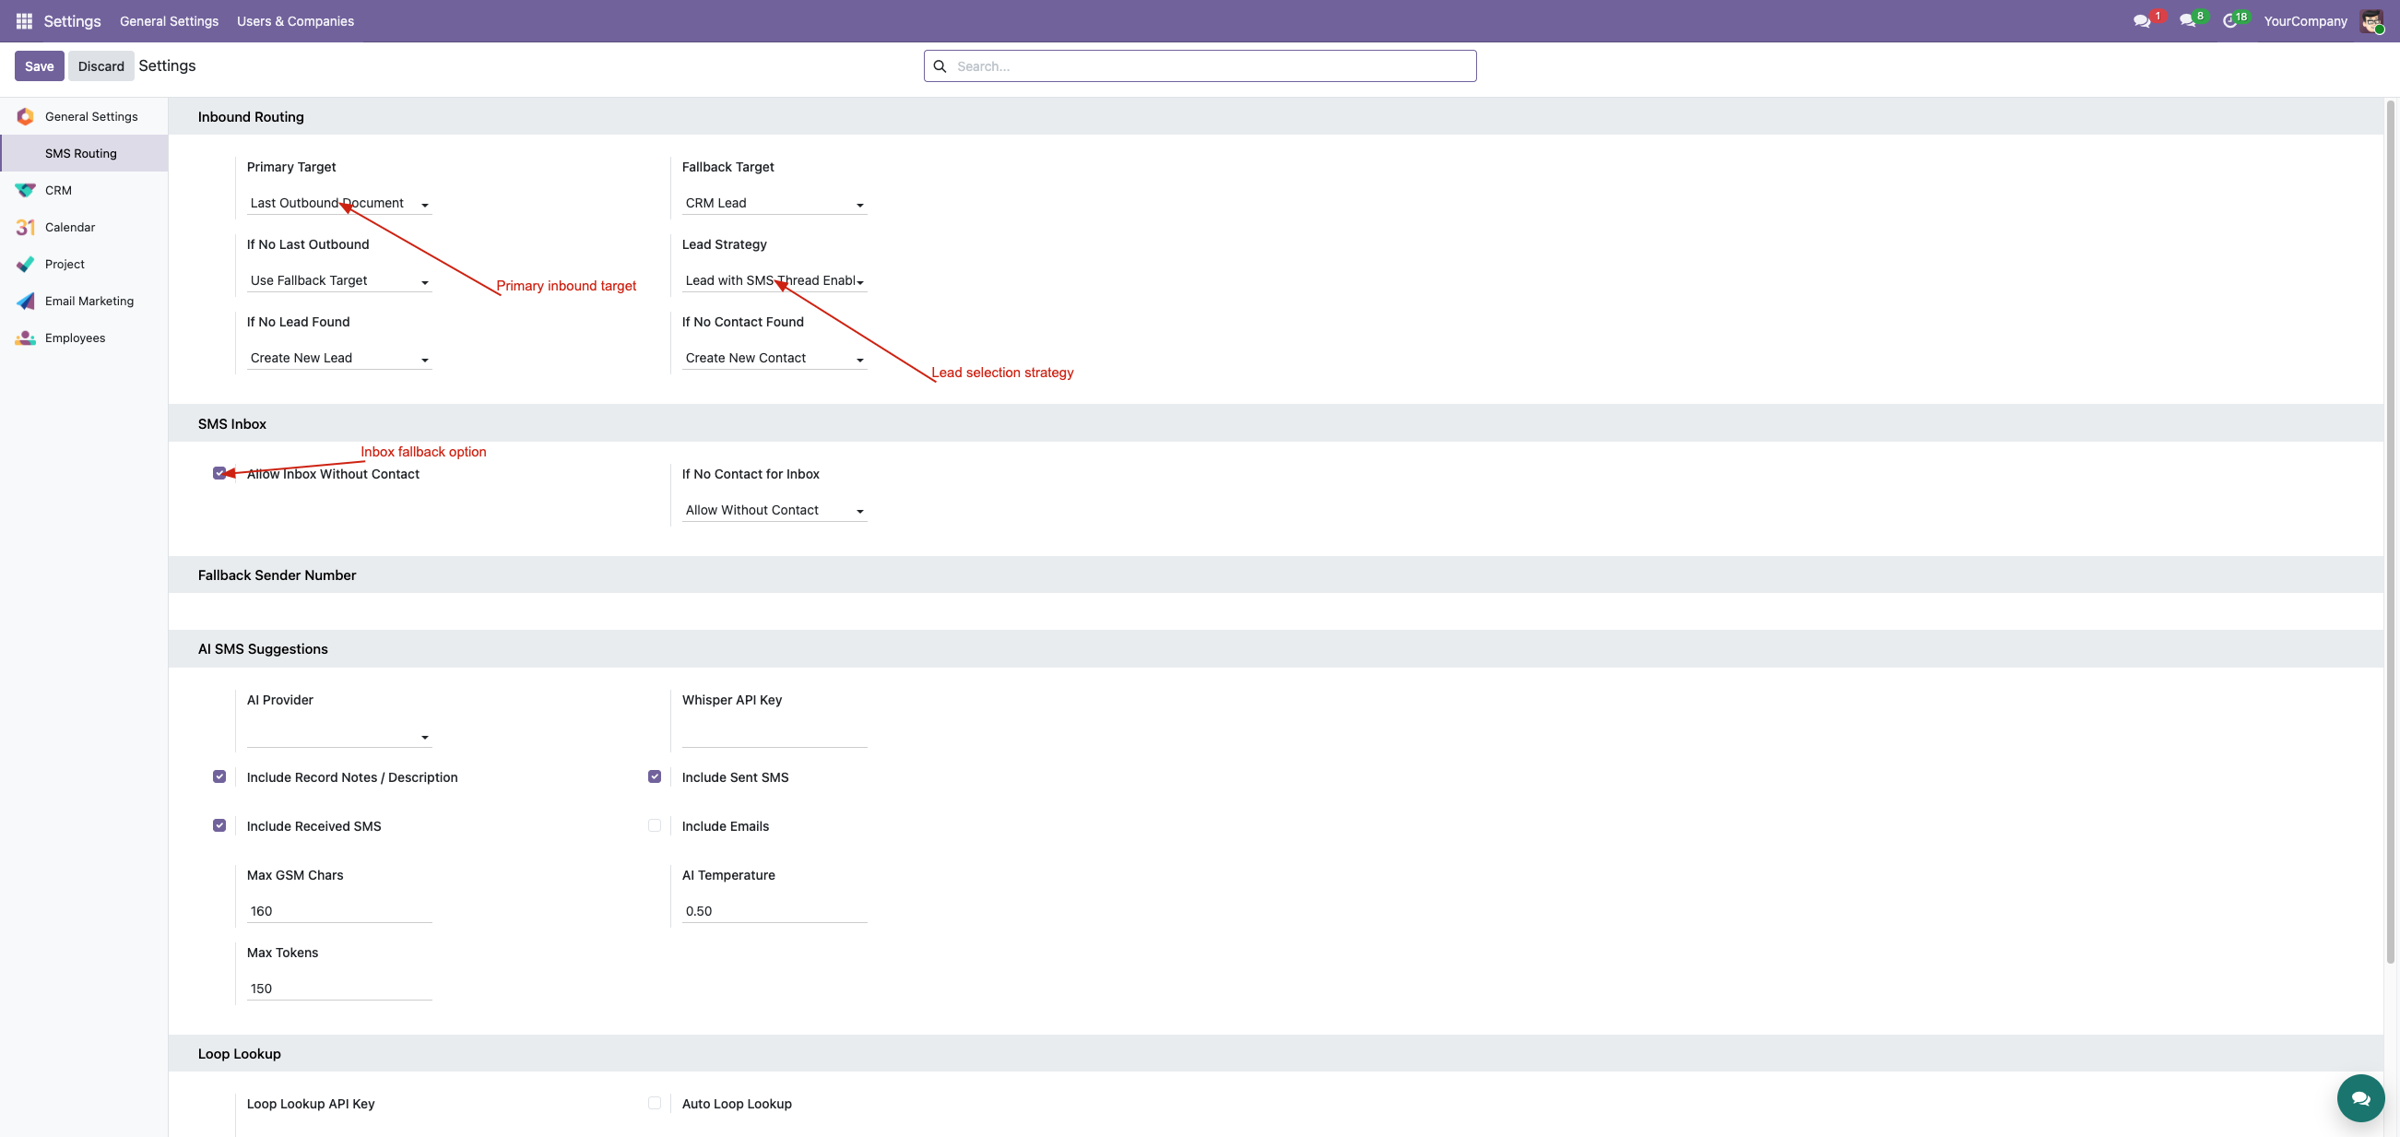Open the Users & Companies menu

(295, 21)
